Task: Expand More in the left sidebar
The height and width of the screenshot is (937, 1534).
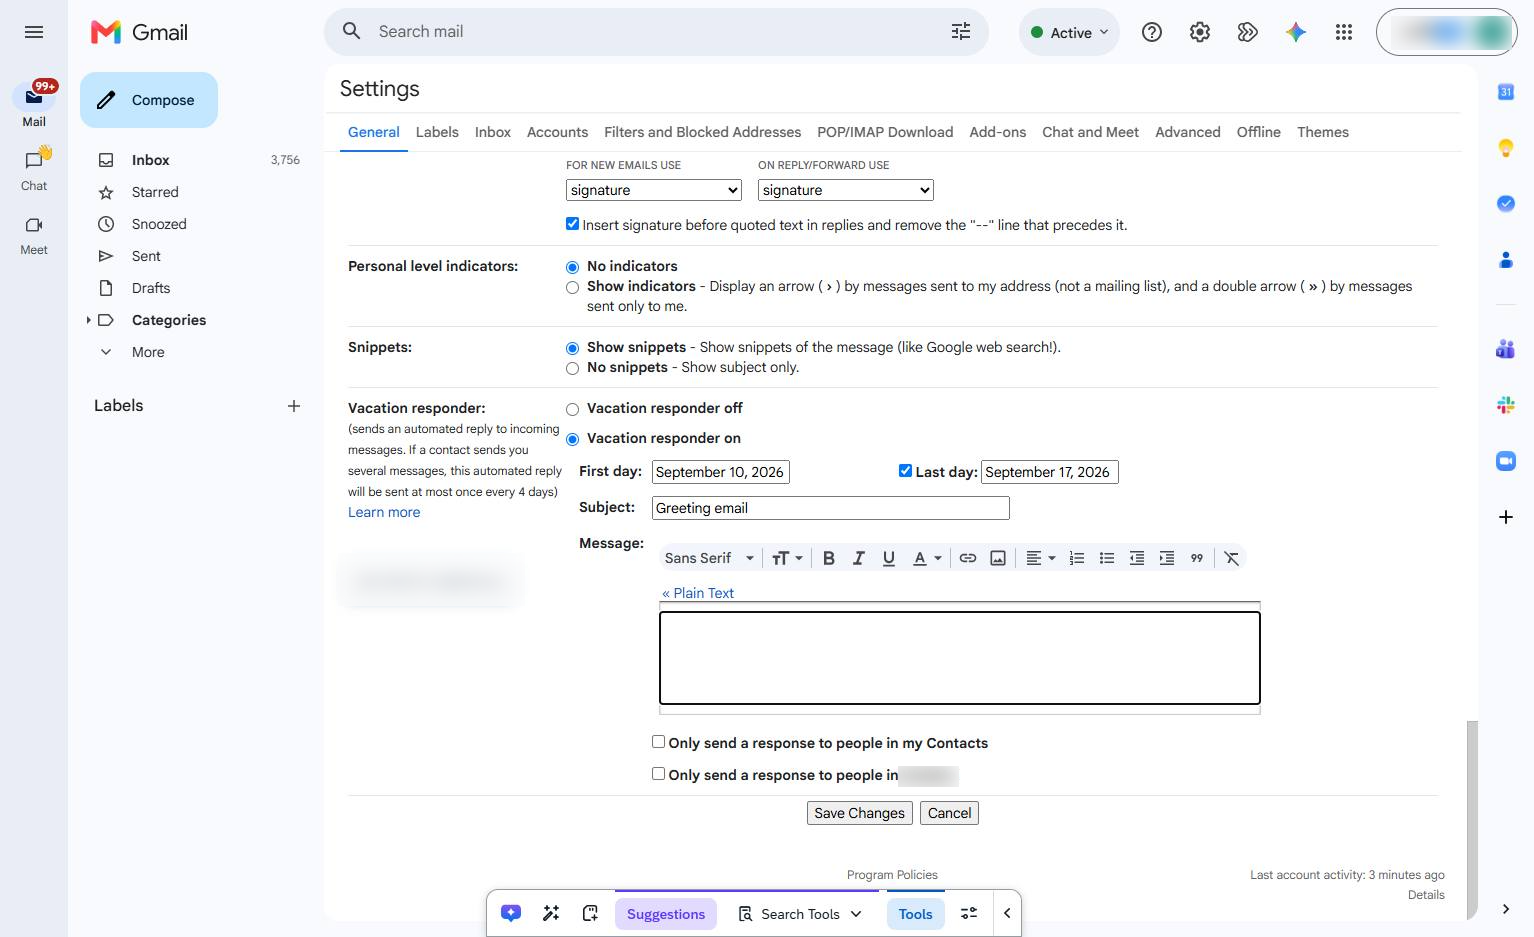Action: coord(148,352)
